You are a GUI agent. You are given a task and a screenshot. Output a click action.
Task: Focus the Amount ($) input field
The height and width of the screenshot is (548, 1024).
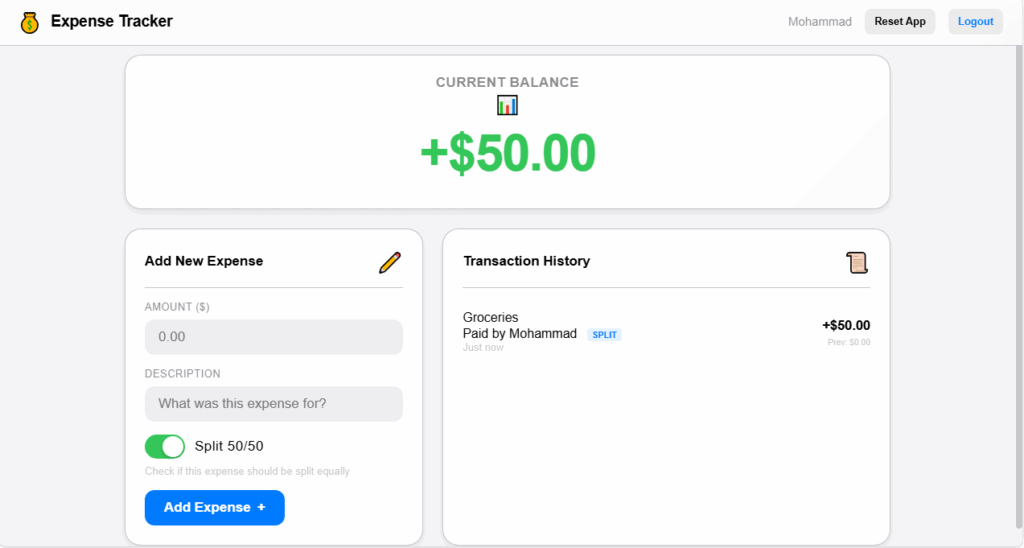(273, 337)
